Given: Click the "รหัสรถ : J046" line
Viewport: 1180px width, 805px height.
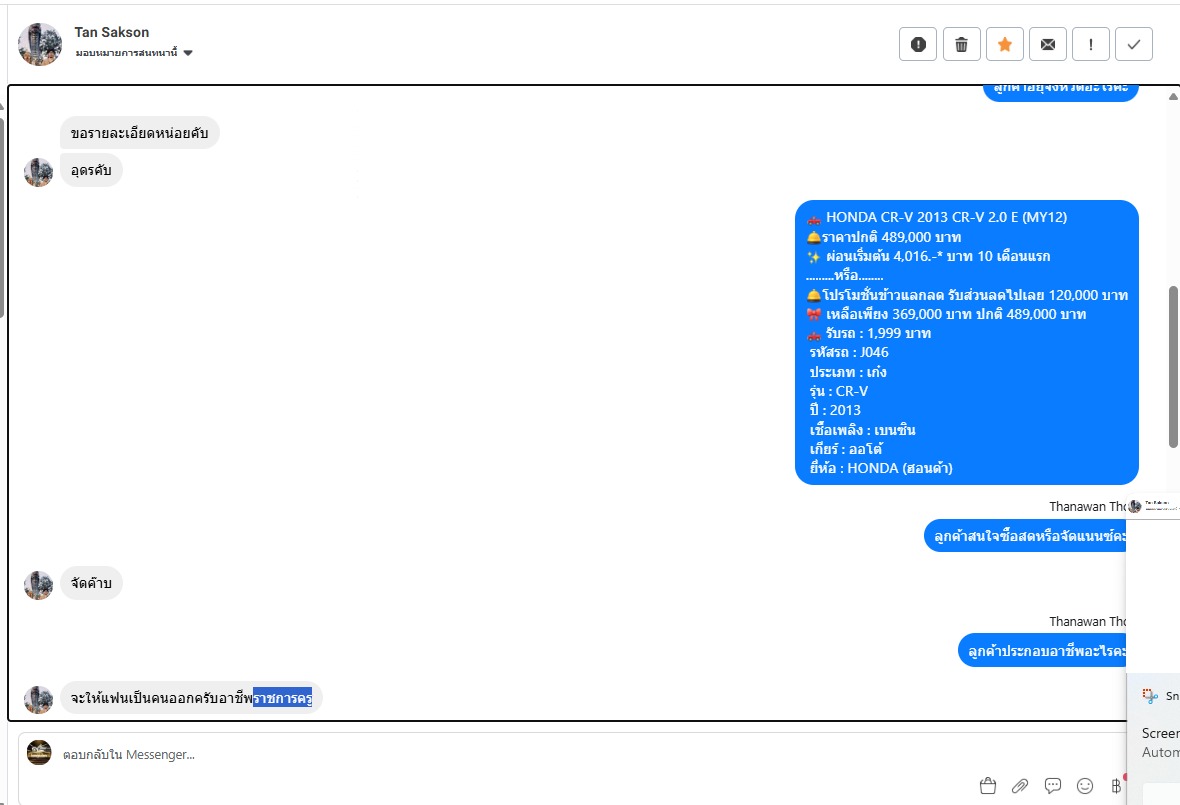Looking at the screenshot, I should (849, 352).
